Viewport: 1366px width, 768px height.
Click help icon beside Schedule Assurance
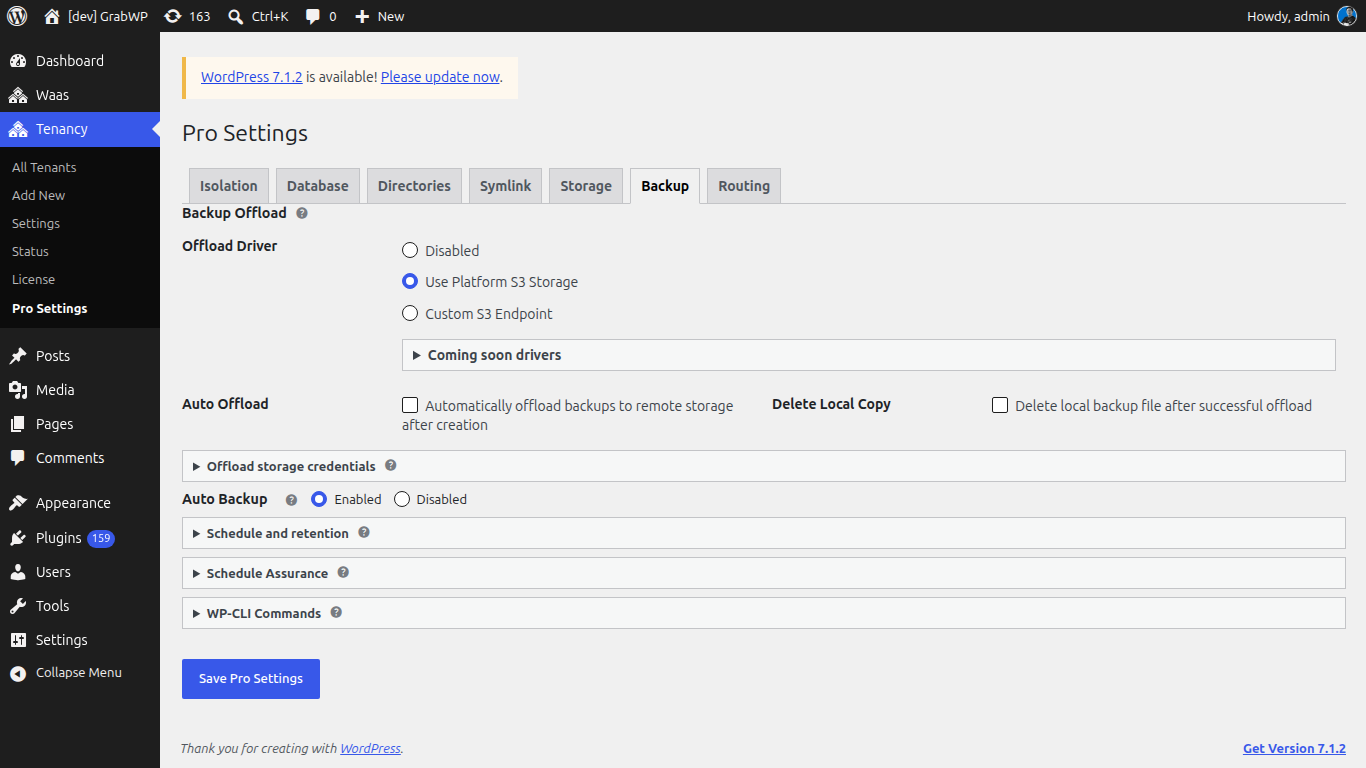pos(343,572)
